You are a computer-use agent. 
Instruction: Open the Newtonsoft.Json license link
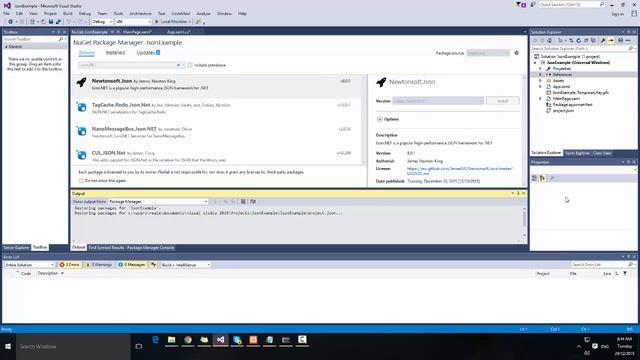point(460,171)
